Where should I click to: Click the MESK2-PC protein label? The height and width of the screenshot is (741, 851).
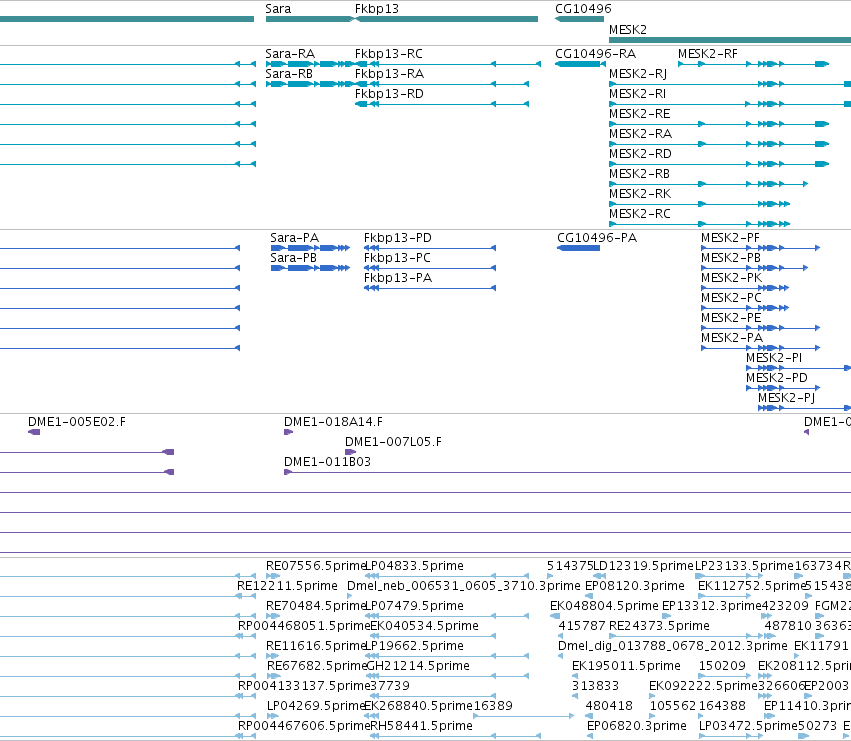(x=732, y=298)
